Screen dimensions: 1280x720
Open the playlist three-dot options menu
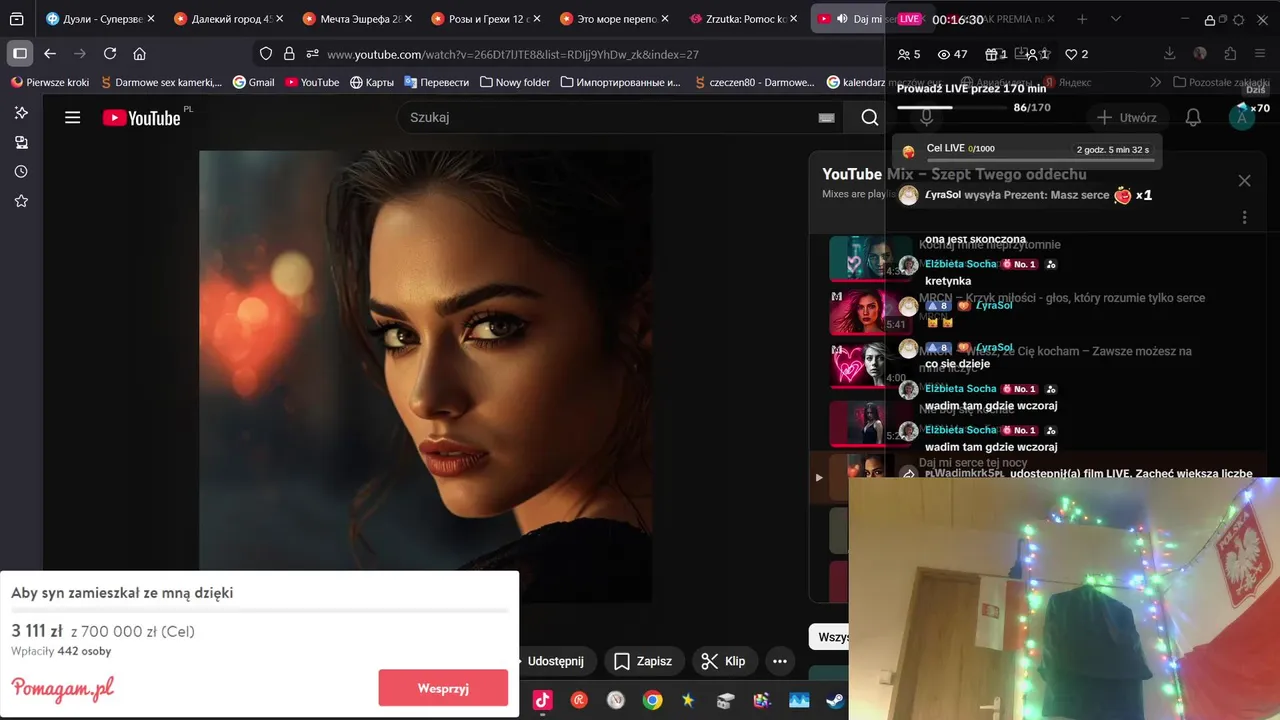coord(1244,217)
